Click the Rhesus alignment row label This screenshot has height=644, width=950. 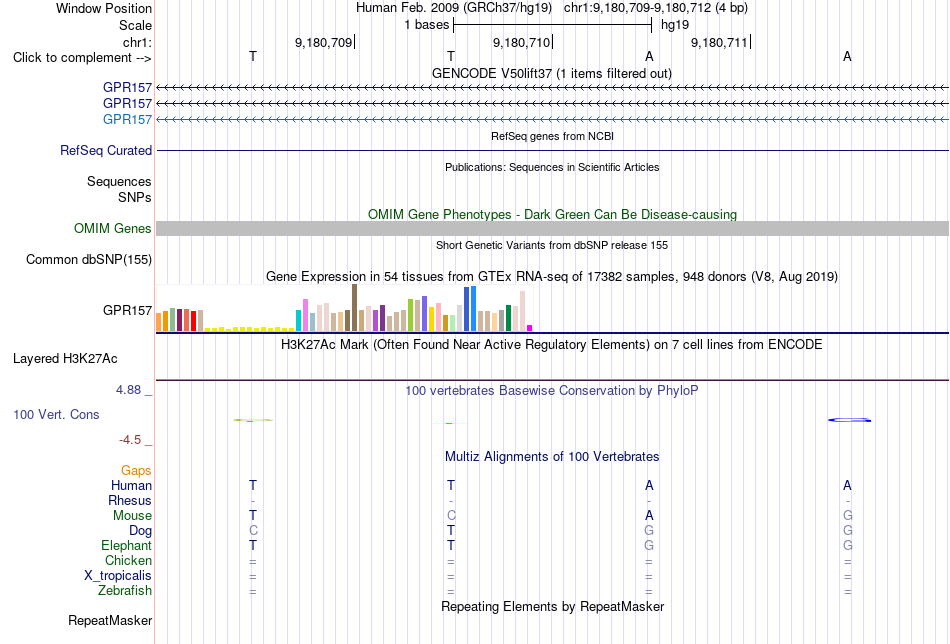tap(130, 500)
